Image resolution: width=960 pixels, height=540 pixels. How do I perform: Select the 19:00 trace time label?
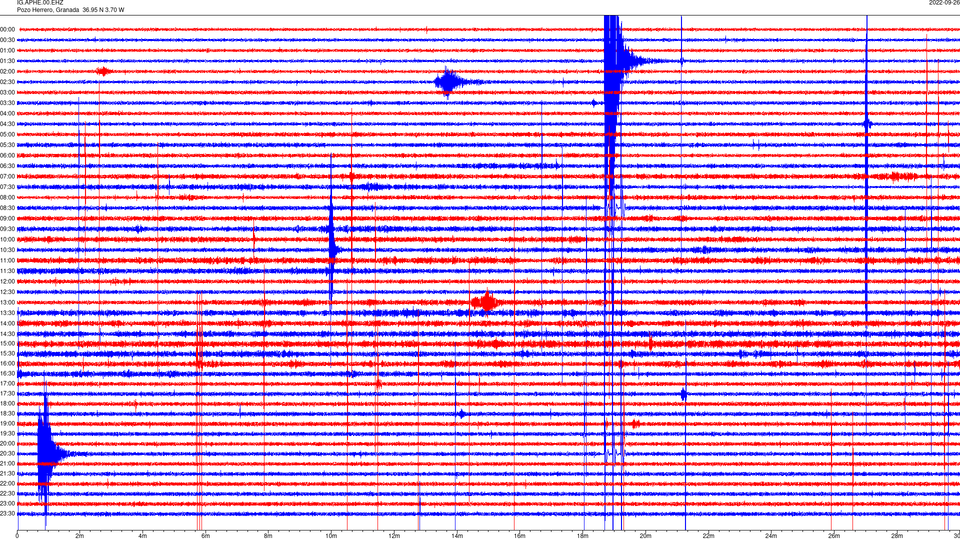click(x=8, y=424)
